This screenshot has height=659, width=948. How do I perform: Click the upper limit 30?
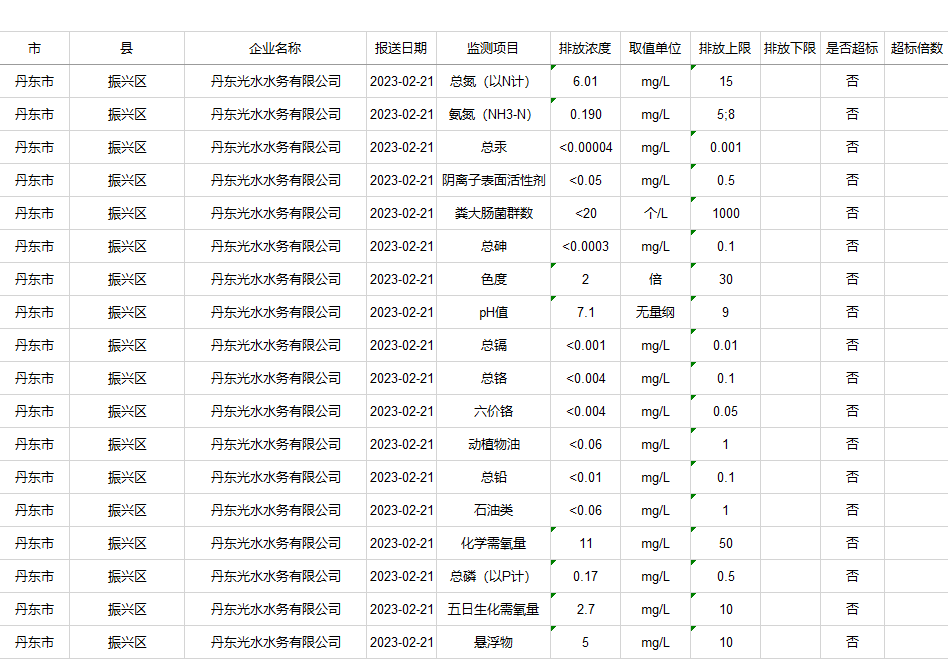pyautogui.click(x=725, y=279)
